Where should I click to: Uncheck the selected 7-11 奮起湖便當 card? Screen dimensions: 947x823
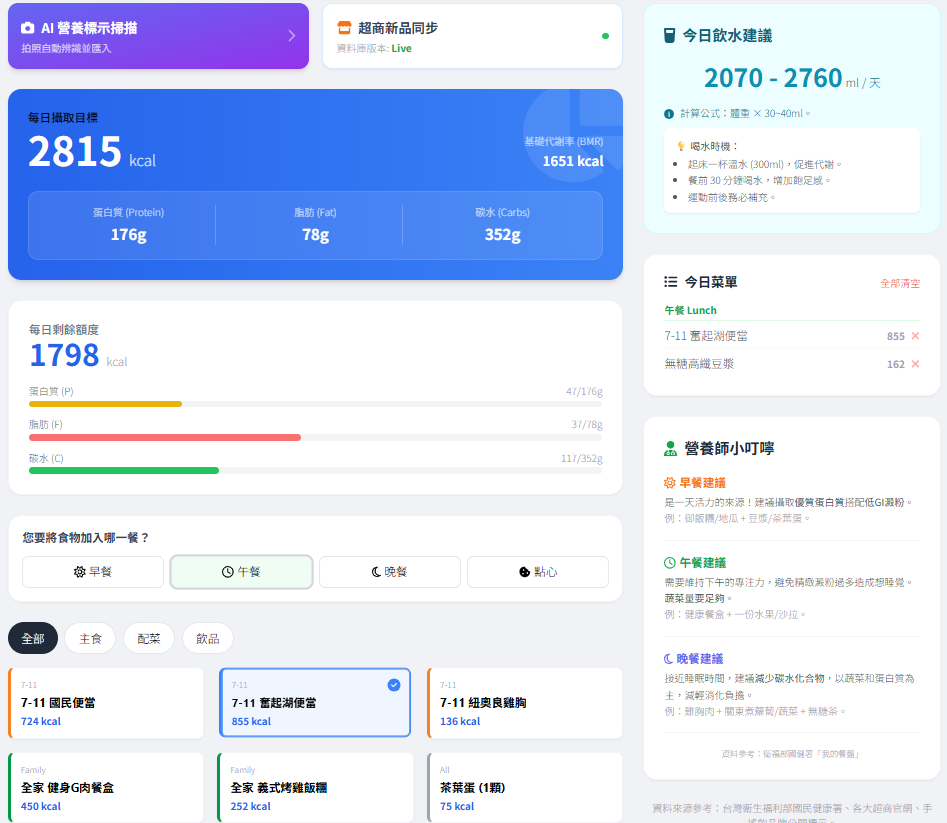393,685
